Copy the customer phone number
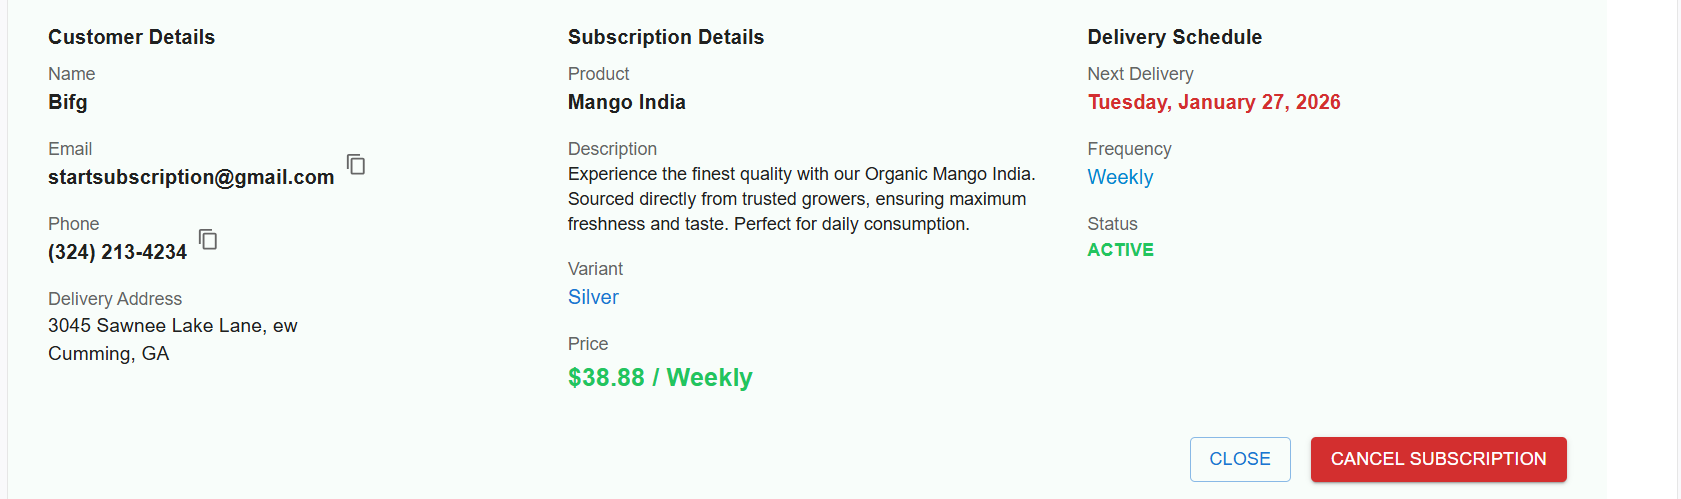This screenshot has height=499, width=1681. [x=208, y=239]
